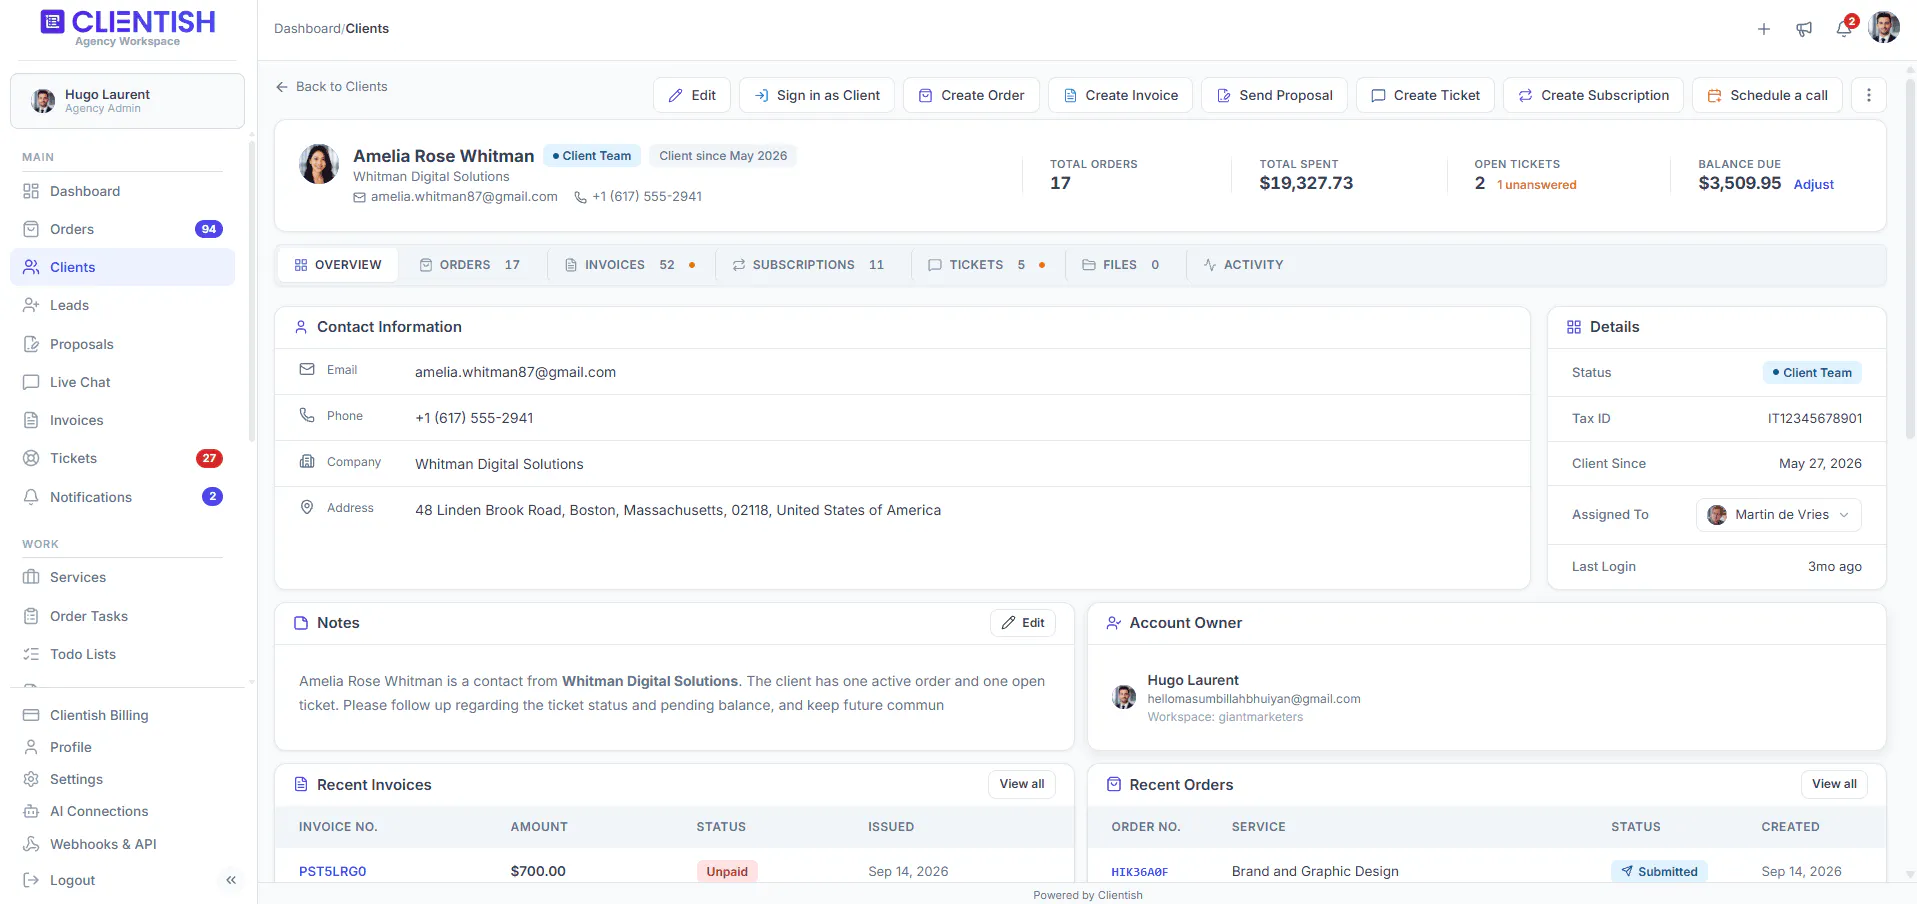Expand the Assigned To Martin de Vries dropdown
The image size is (1917, 904).
[x=1779, y=515]
